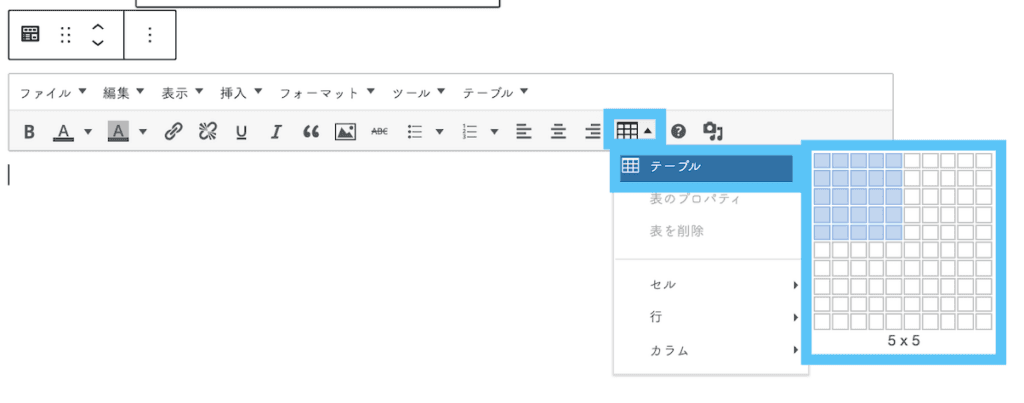Pick the bottom-right cell of the table size grid
The image size is (1024, 403).
coord(984,321)
